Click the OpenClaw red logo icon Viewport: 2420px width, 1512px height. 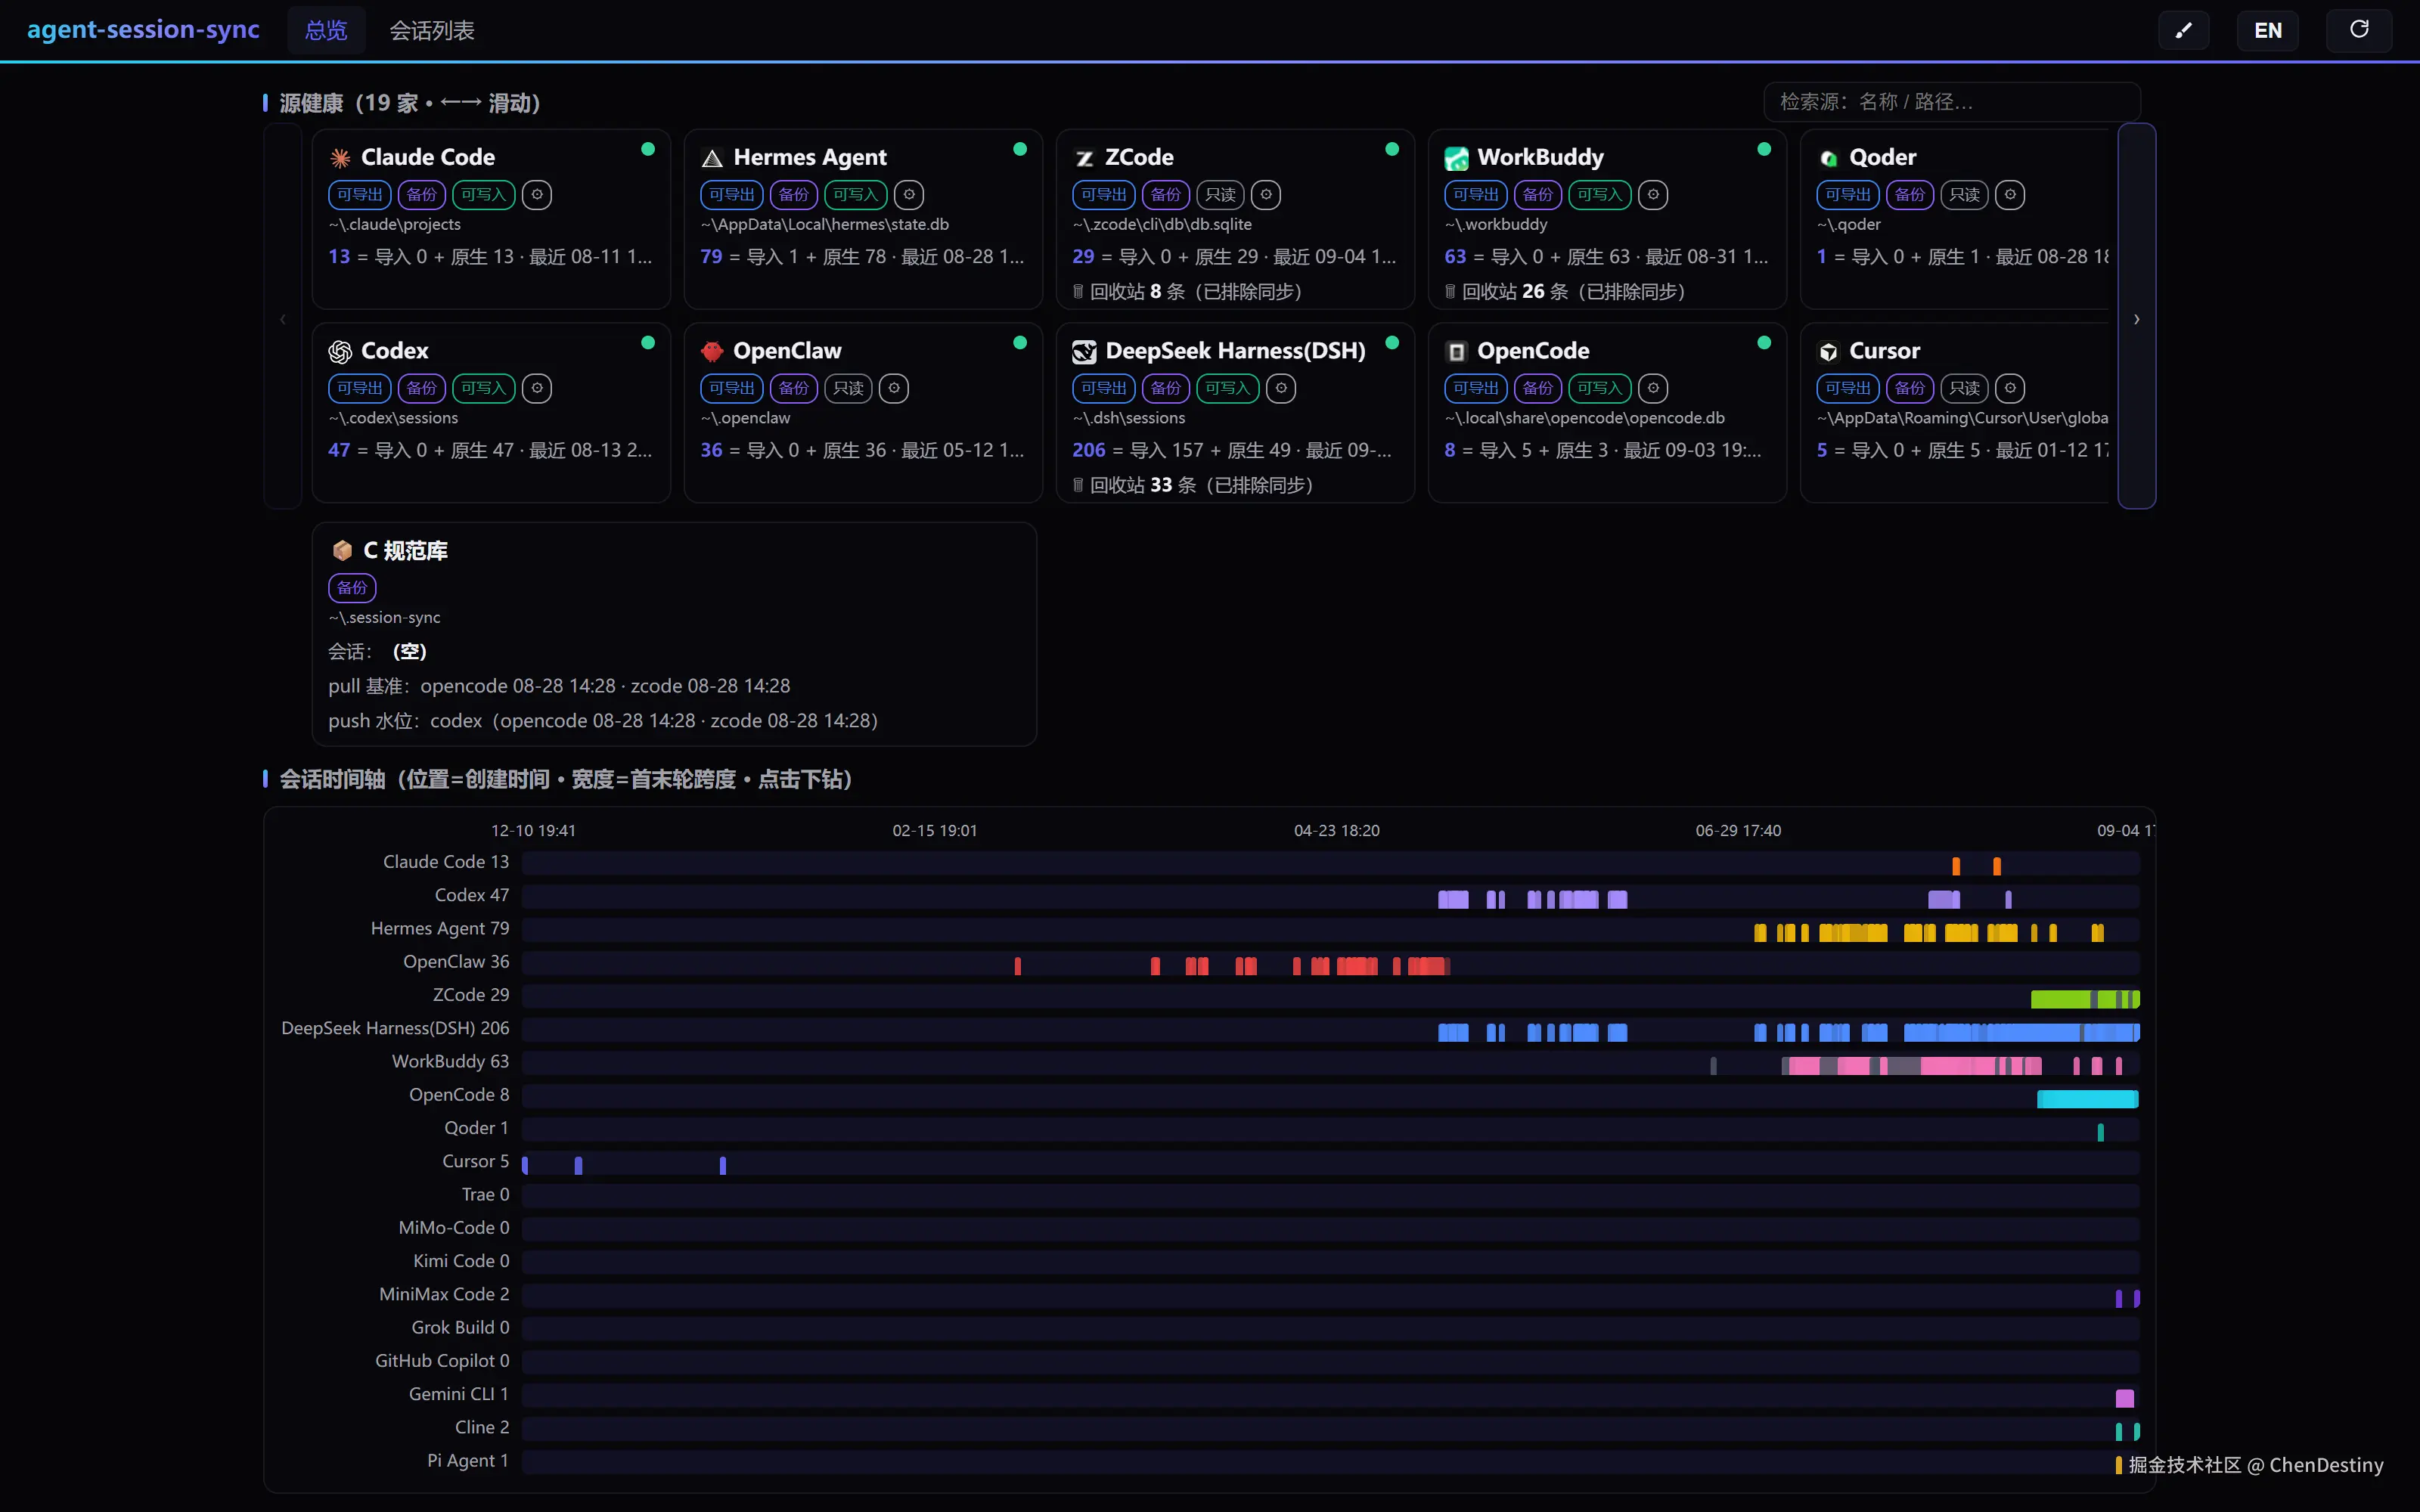point(712,352)
